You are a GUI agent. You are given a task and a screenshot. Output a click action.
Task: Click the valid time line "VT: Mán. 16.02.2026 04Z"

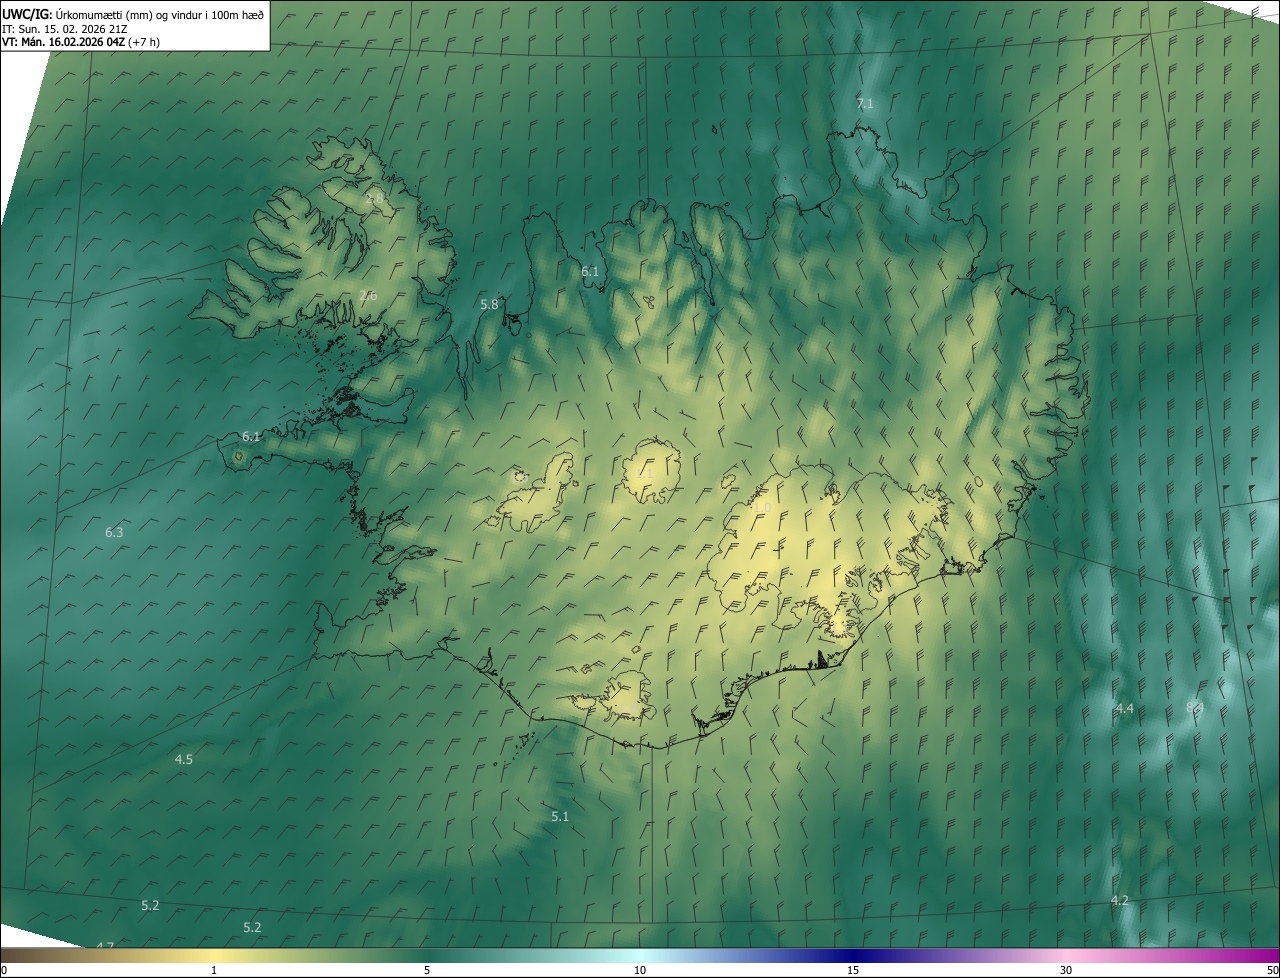66,42
